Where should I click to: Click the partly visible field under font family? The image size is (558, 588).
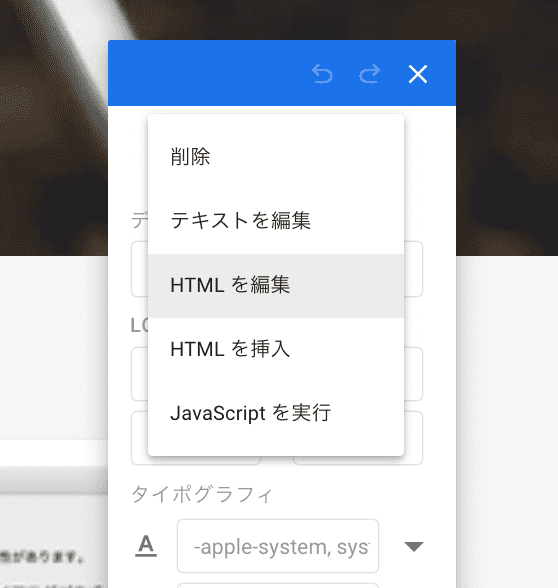point(278,585)
